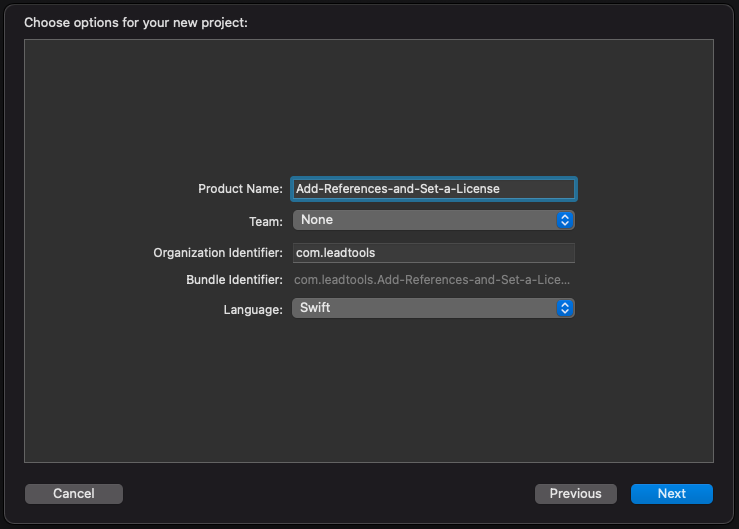Click the "Organization Identifier:" label

pos(218,253)
